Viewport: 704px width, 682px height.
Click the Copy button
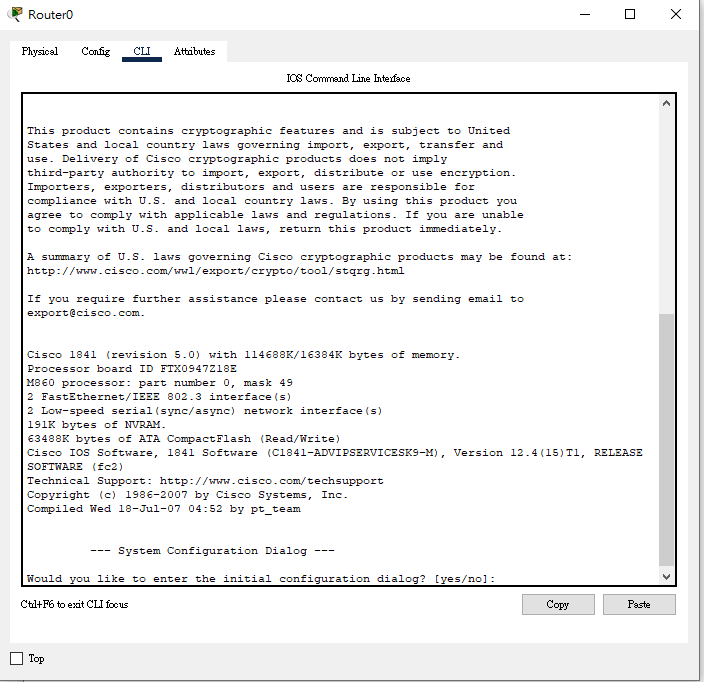pos(558,604)
